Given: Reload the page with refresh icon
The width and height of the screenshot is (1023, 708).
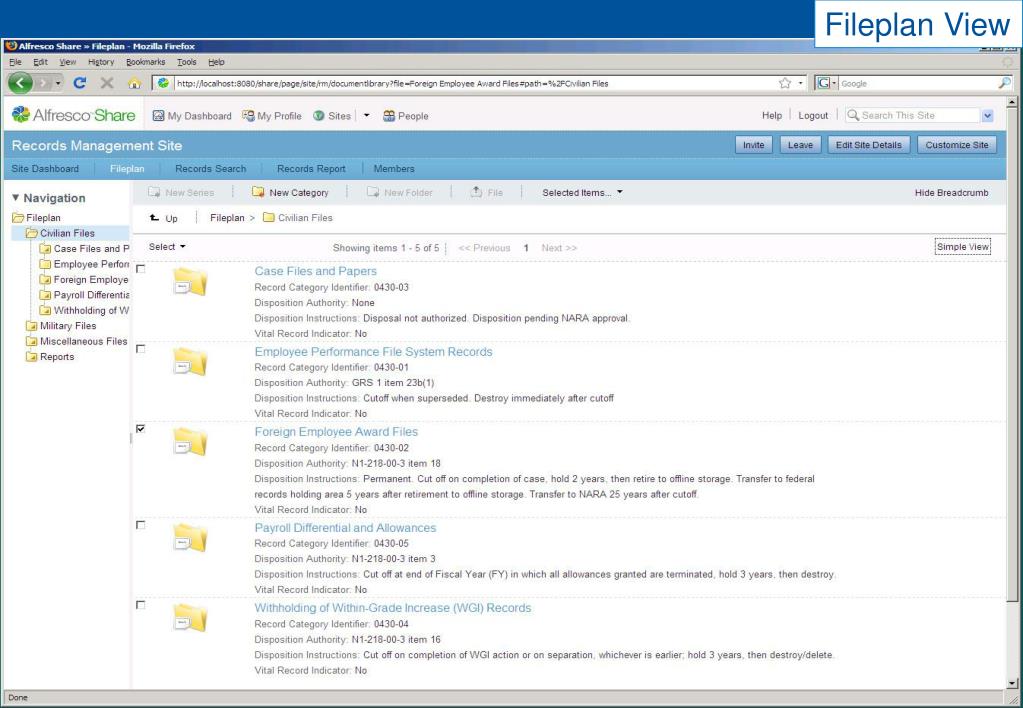Looking at the screenshot, I should pyautogui.click(x=80, y=83).
